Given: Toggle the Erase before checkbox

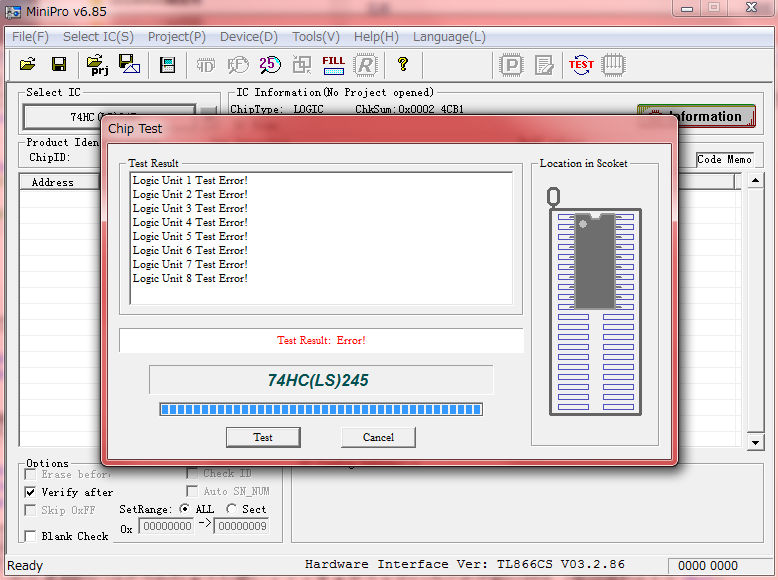Looking at the screenshot, I should click(x=30, y=474).
